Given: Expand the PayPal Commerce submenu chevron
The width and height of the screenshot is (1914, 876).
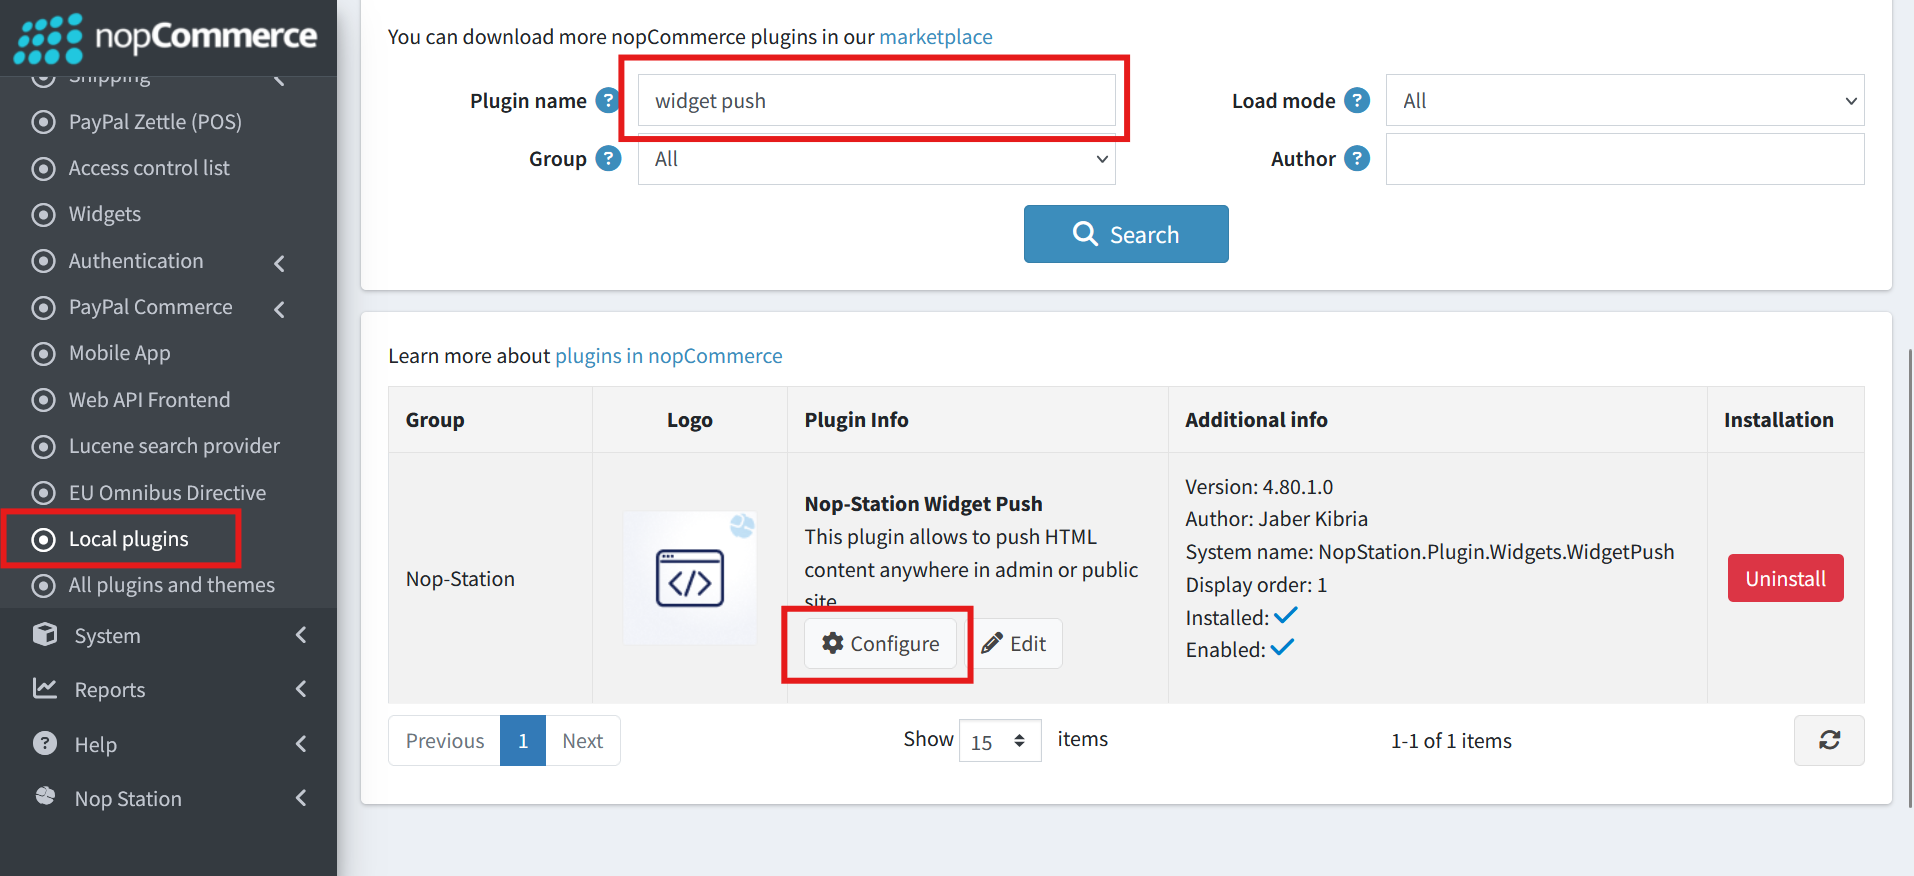Looking at the screenshot, I should tap(280, 309).
